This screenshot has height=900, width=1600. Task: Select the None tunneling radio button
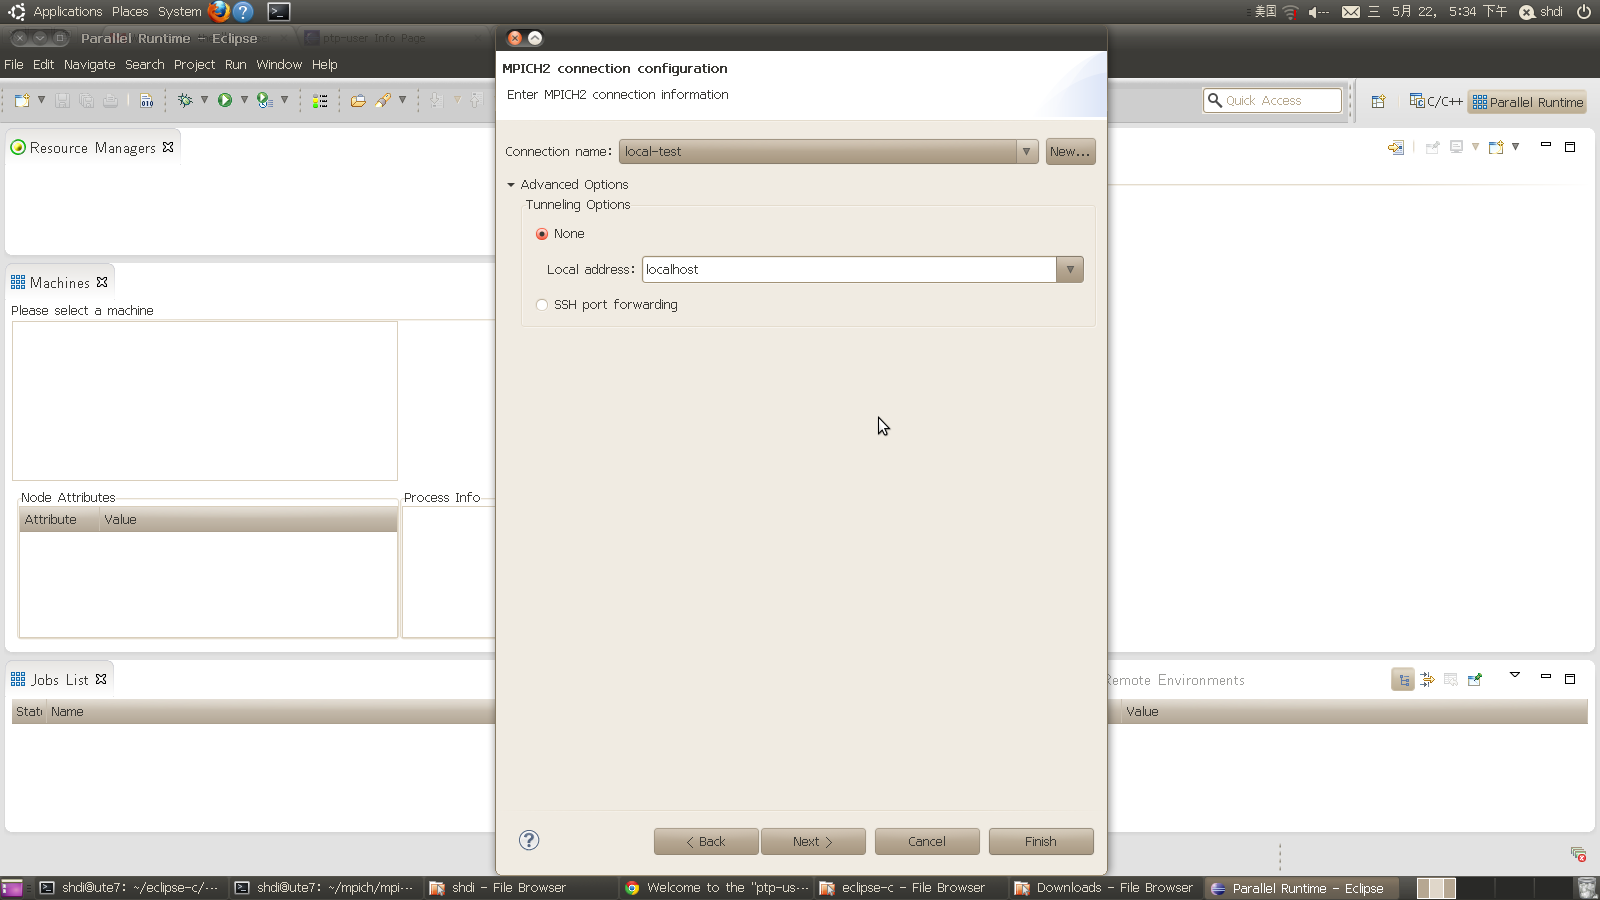pos(542,234)
